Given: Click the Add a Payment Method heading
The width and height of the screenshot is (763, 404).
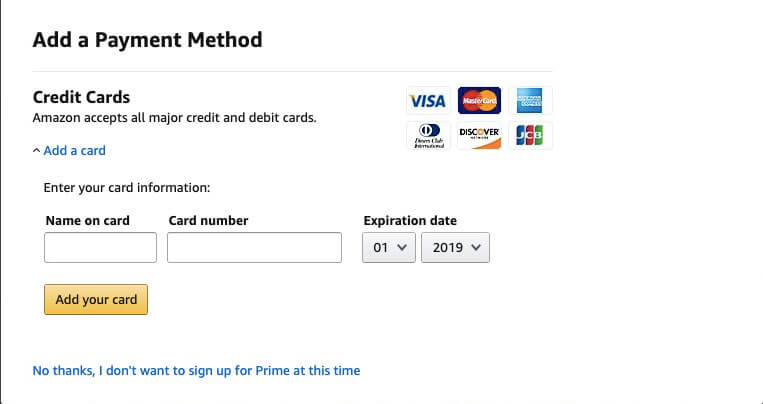Looking at the screenshot, I should tap(147, 40).
